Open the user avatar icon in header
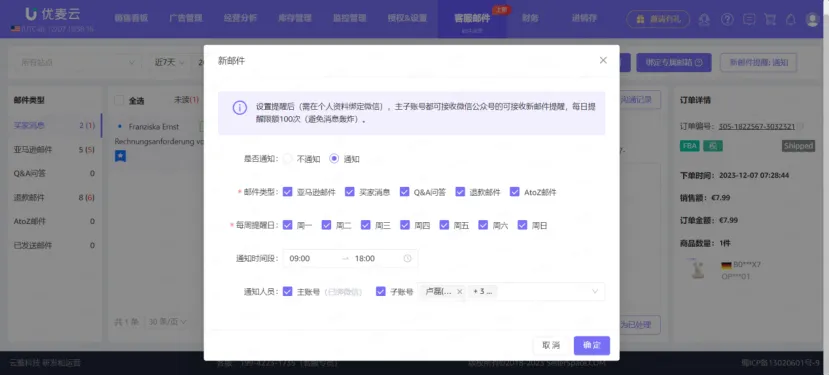 pyautogui.click(x=812, y=19)
